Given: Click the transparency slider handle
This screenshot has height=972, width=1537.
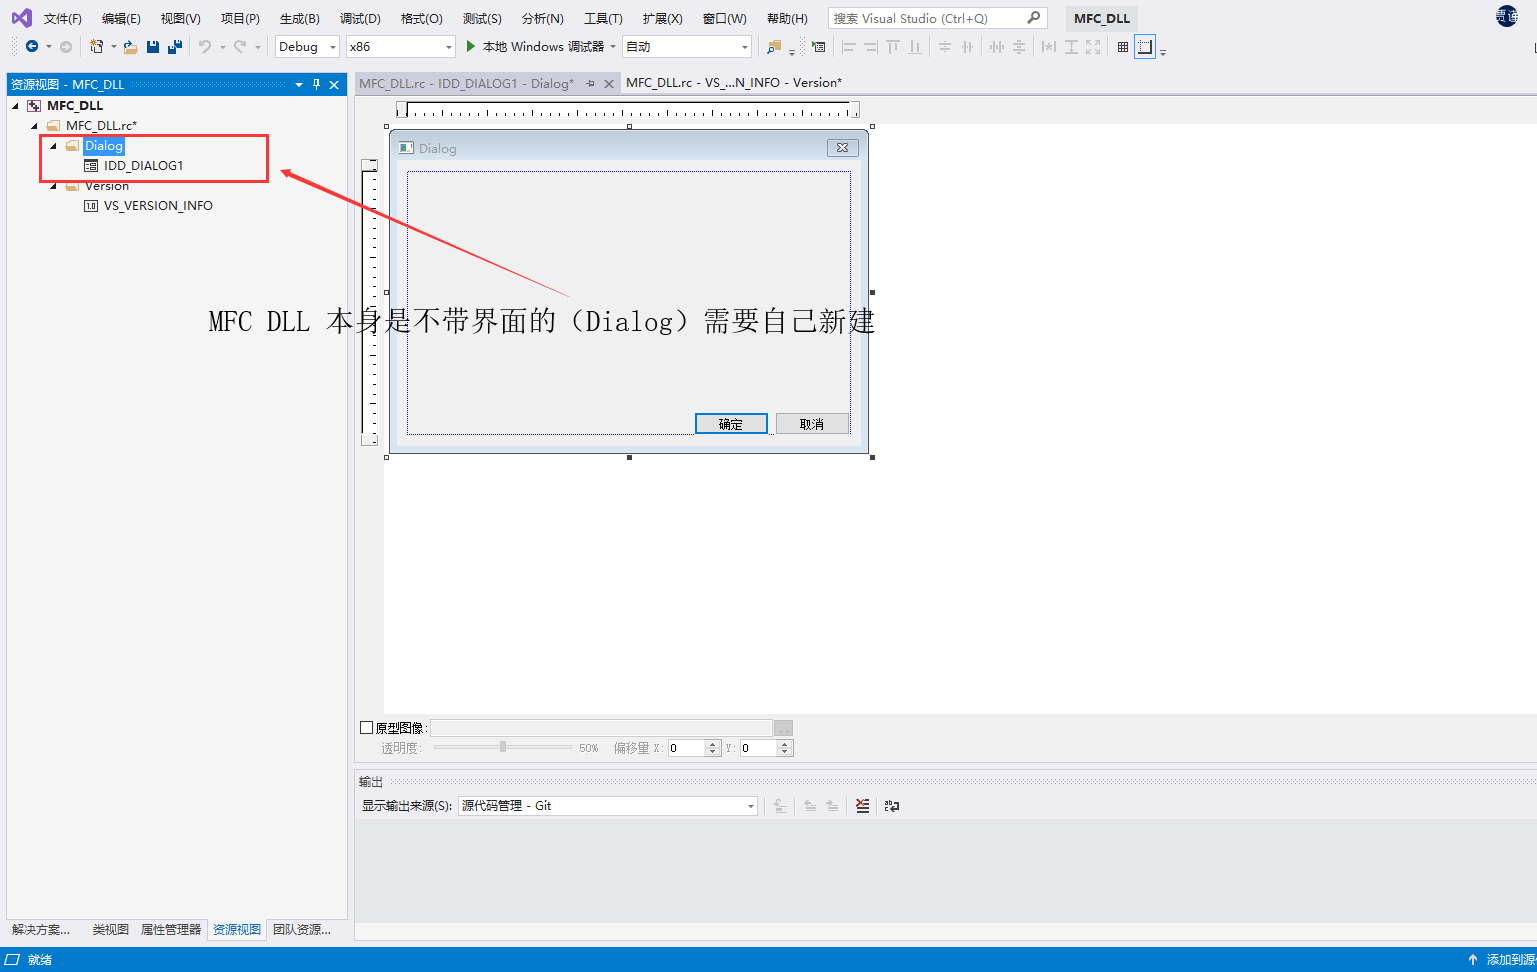Looking at the screenshot, I should click(503, 747).
